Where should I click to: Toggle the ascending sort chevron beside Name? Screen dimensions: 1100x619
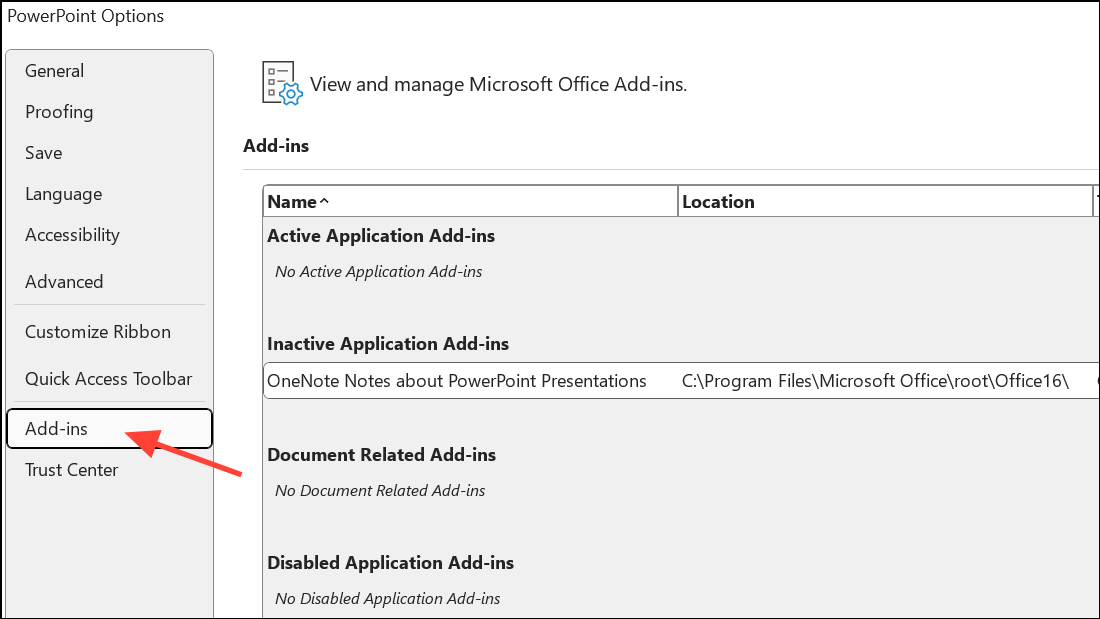(x=324, y=200)
